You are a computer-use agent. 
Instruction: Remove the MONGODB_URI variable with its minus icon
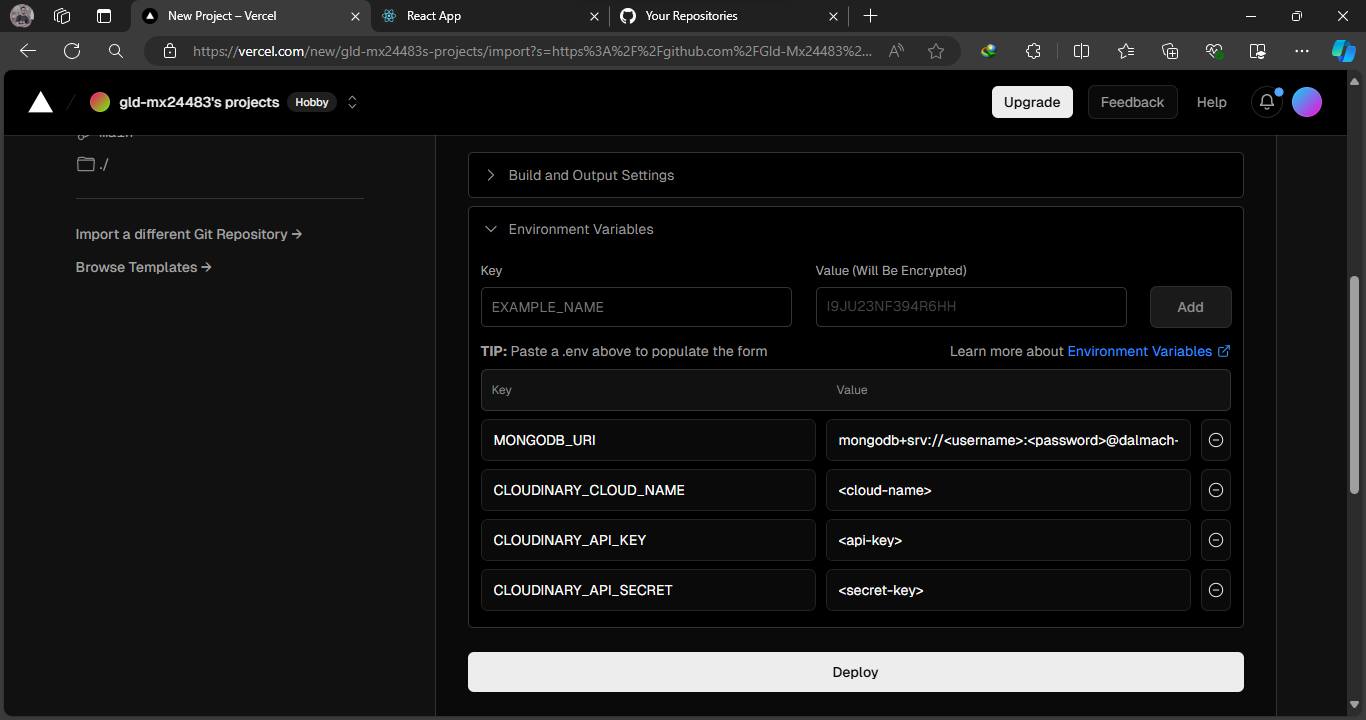tap(1215, 440)
